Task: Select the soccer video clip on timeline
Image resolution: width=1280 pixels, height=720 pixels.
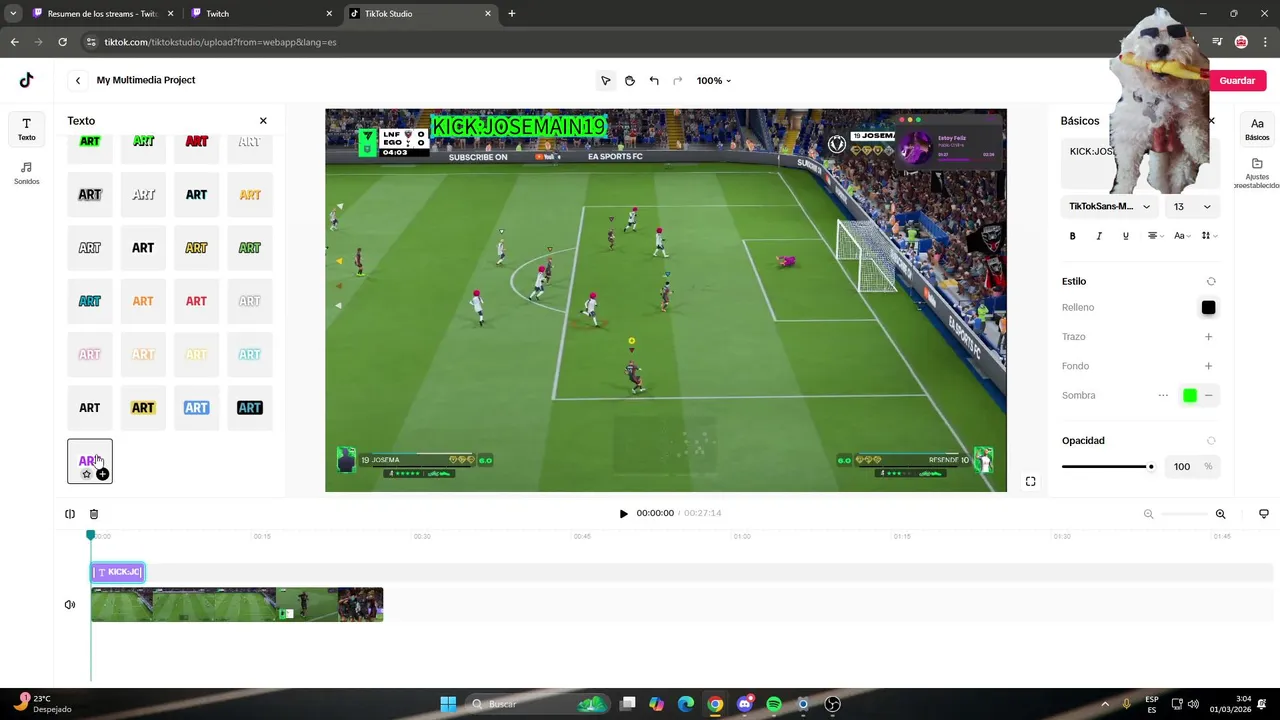Action: 237,605
